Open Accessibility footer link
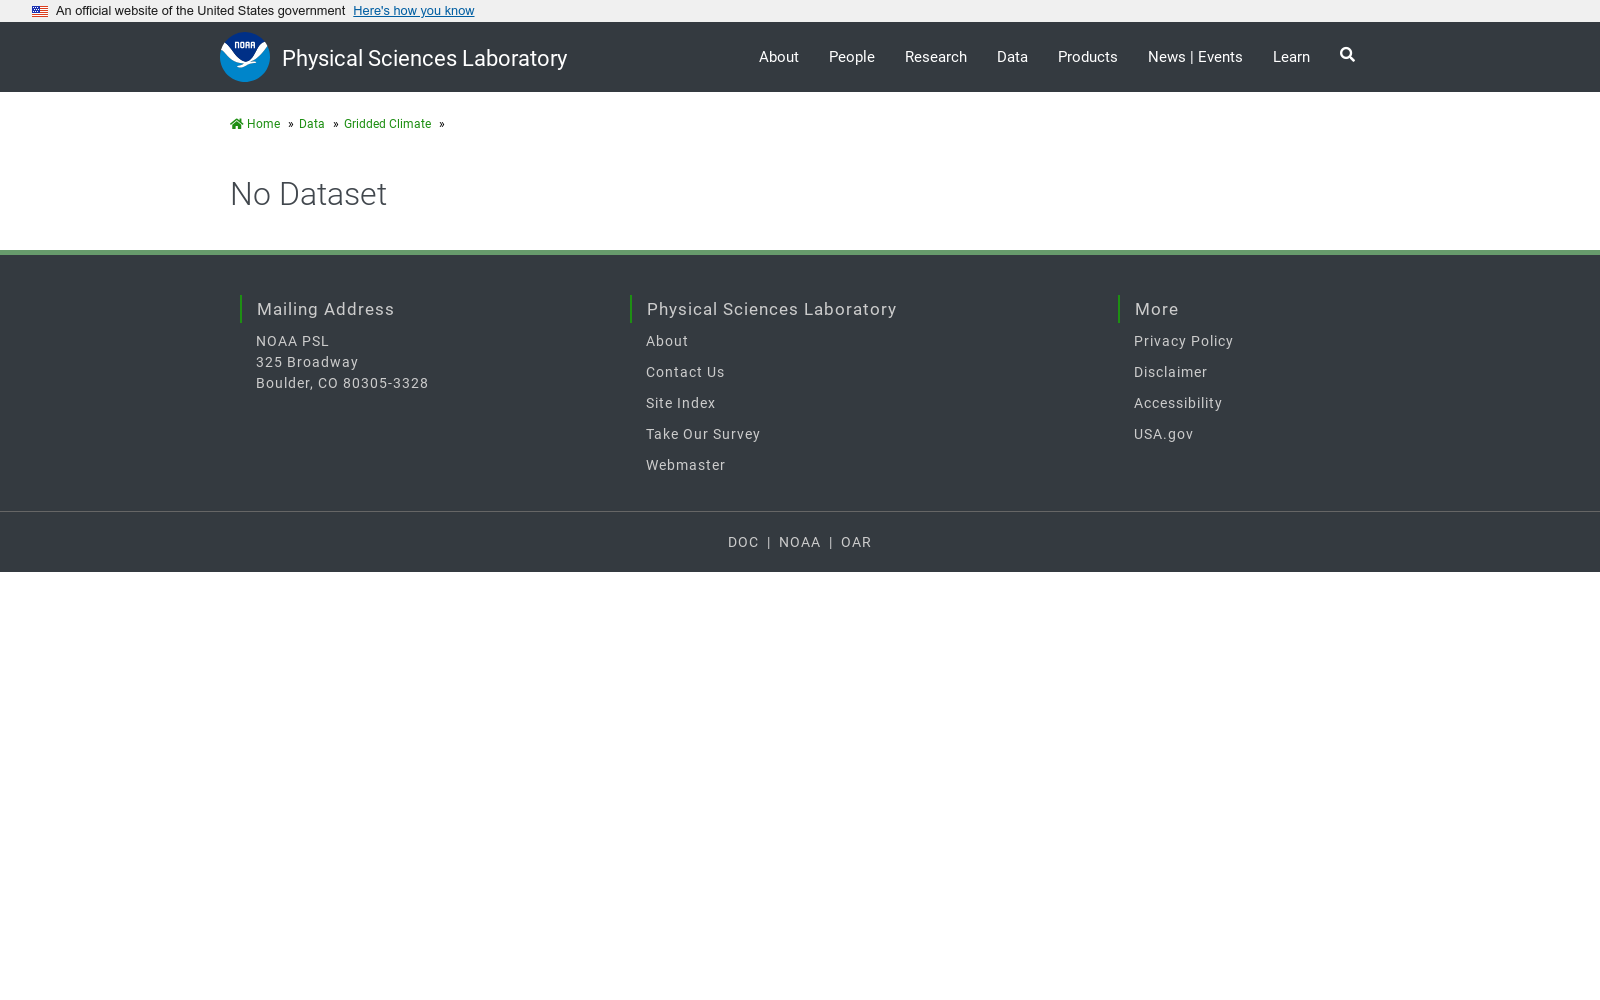 (1178, 403)
